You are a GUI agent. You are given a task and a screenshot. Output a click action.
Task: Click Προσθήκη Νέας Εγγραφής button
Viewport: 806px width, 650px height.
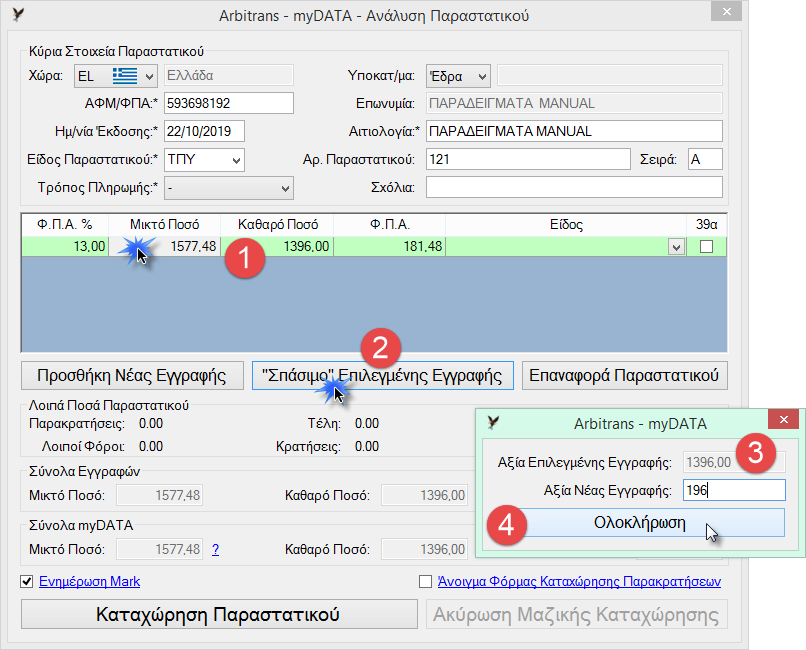132,376
